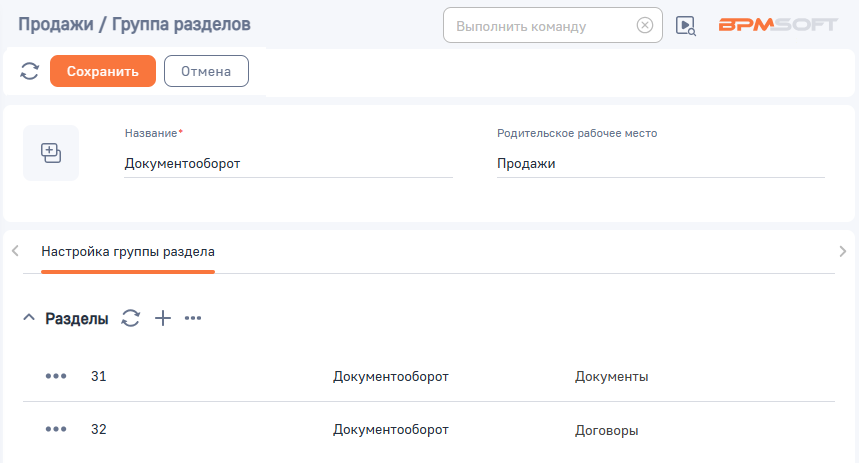Screen dimensions: 859x463
Task: Click the section group image icon
Action: [x=51, y=153]
